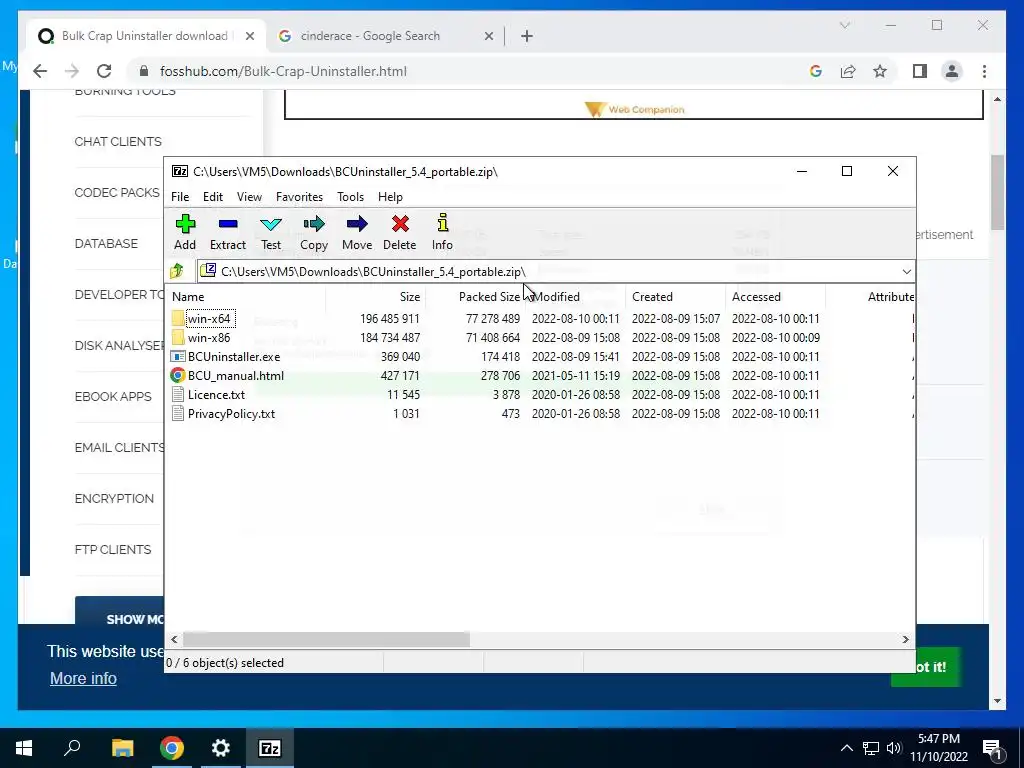Show hidden system tray icons
This screenshot has width=1024, height=768.
point(846,748)
